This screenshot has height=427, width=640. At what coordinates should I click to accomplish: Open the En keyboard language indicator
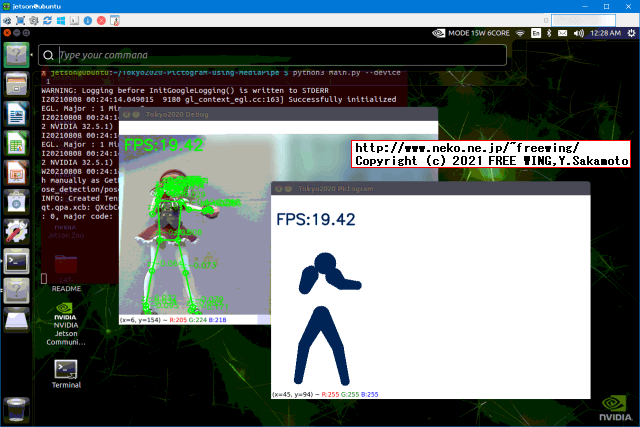pos(536,33)
